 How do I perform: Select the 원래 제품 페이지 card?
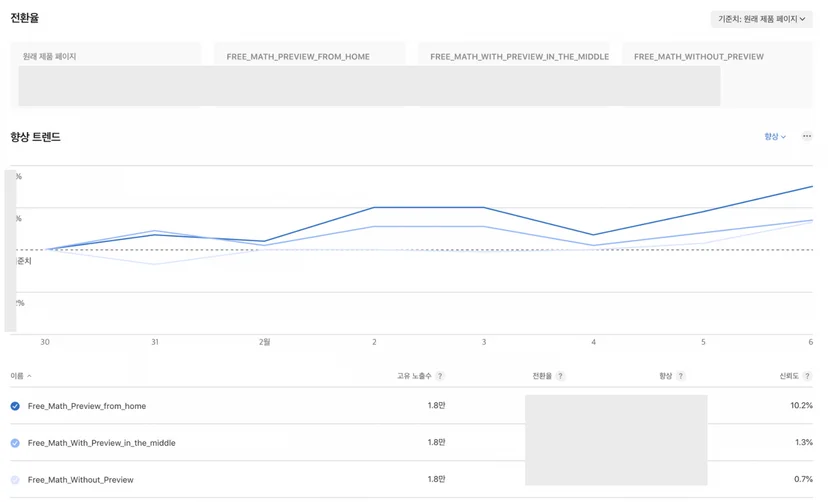tap(106, 75)
